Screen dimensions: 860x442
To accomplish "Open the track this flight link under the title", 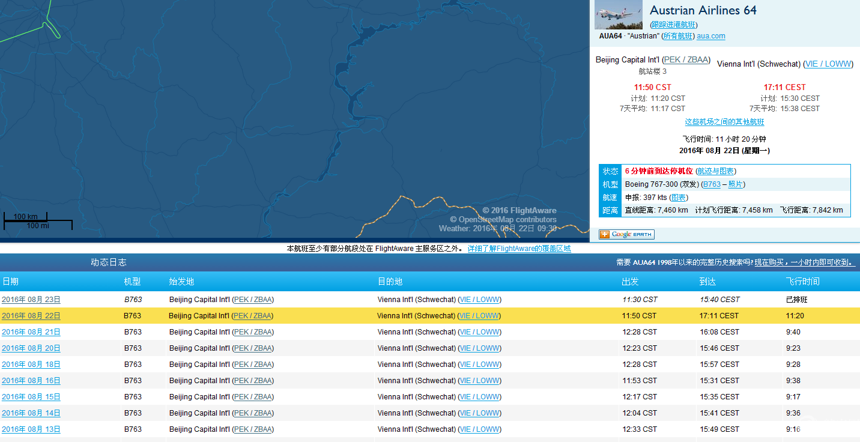I will [674, 25].
